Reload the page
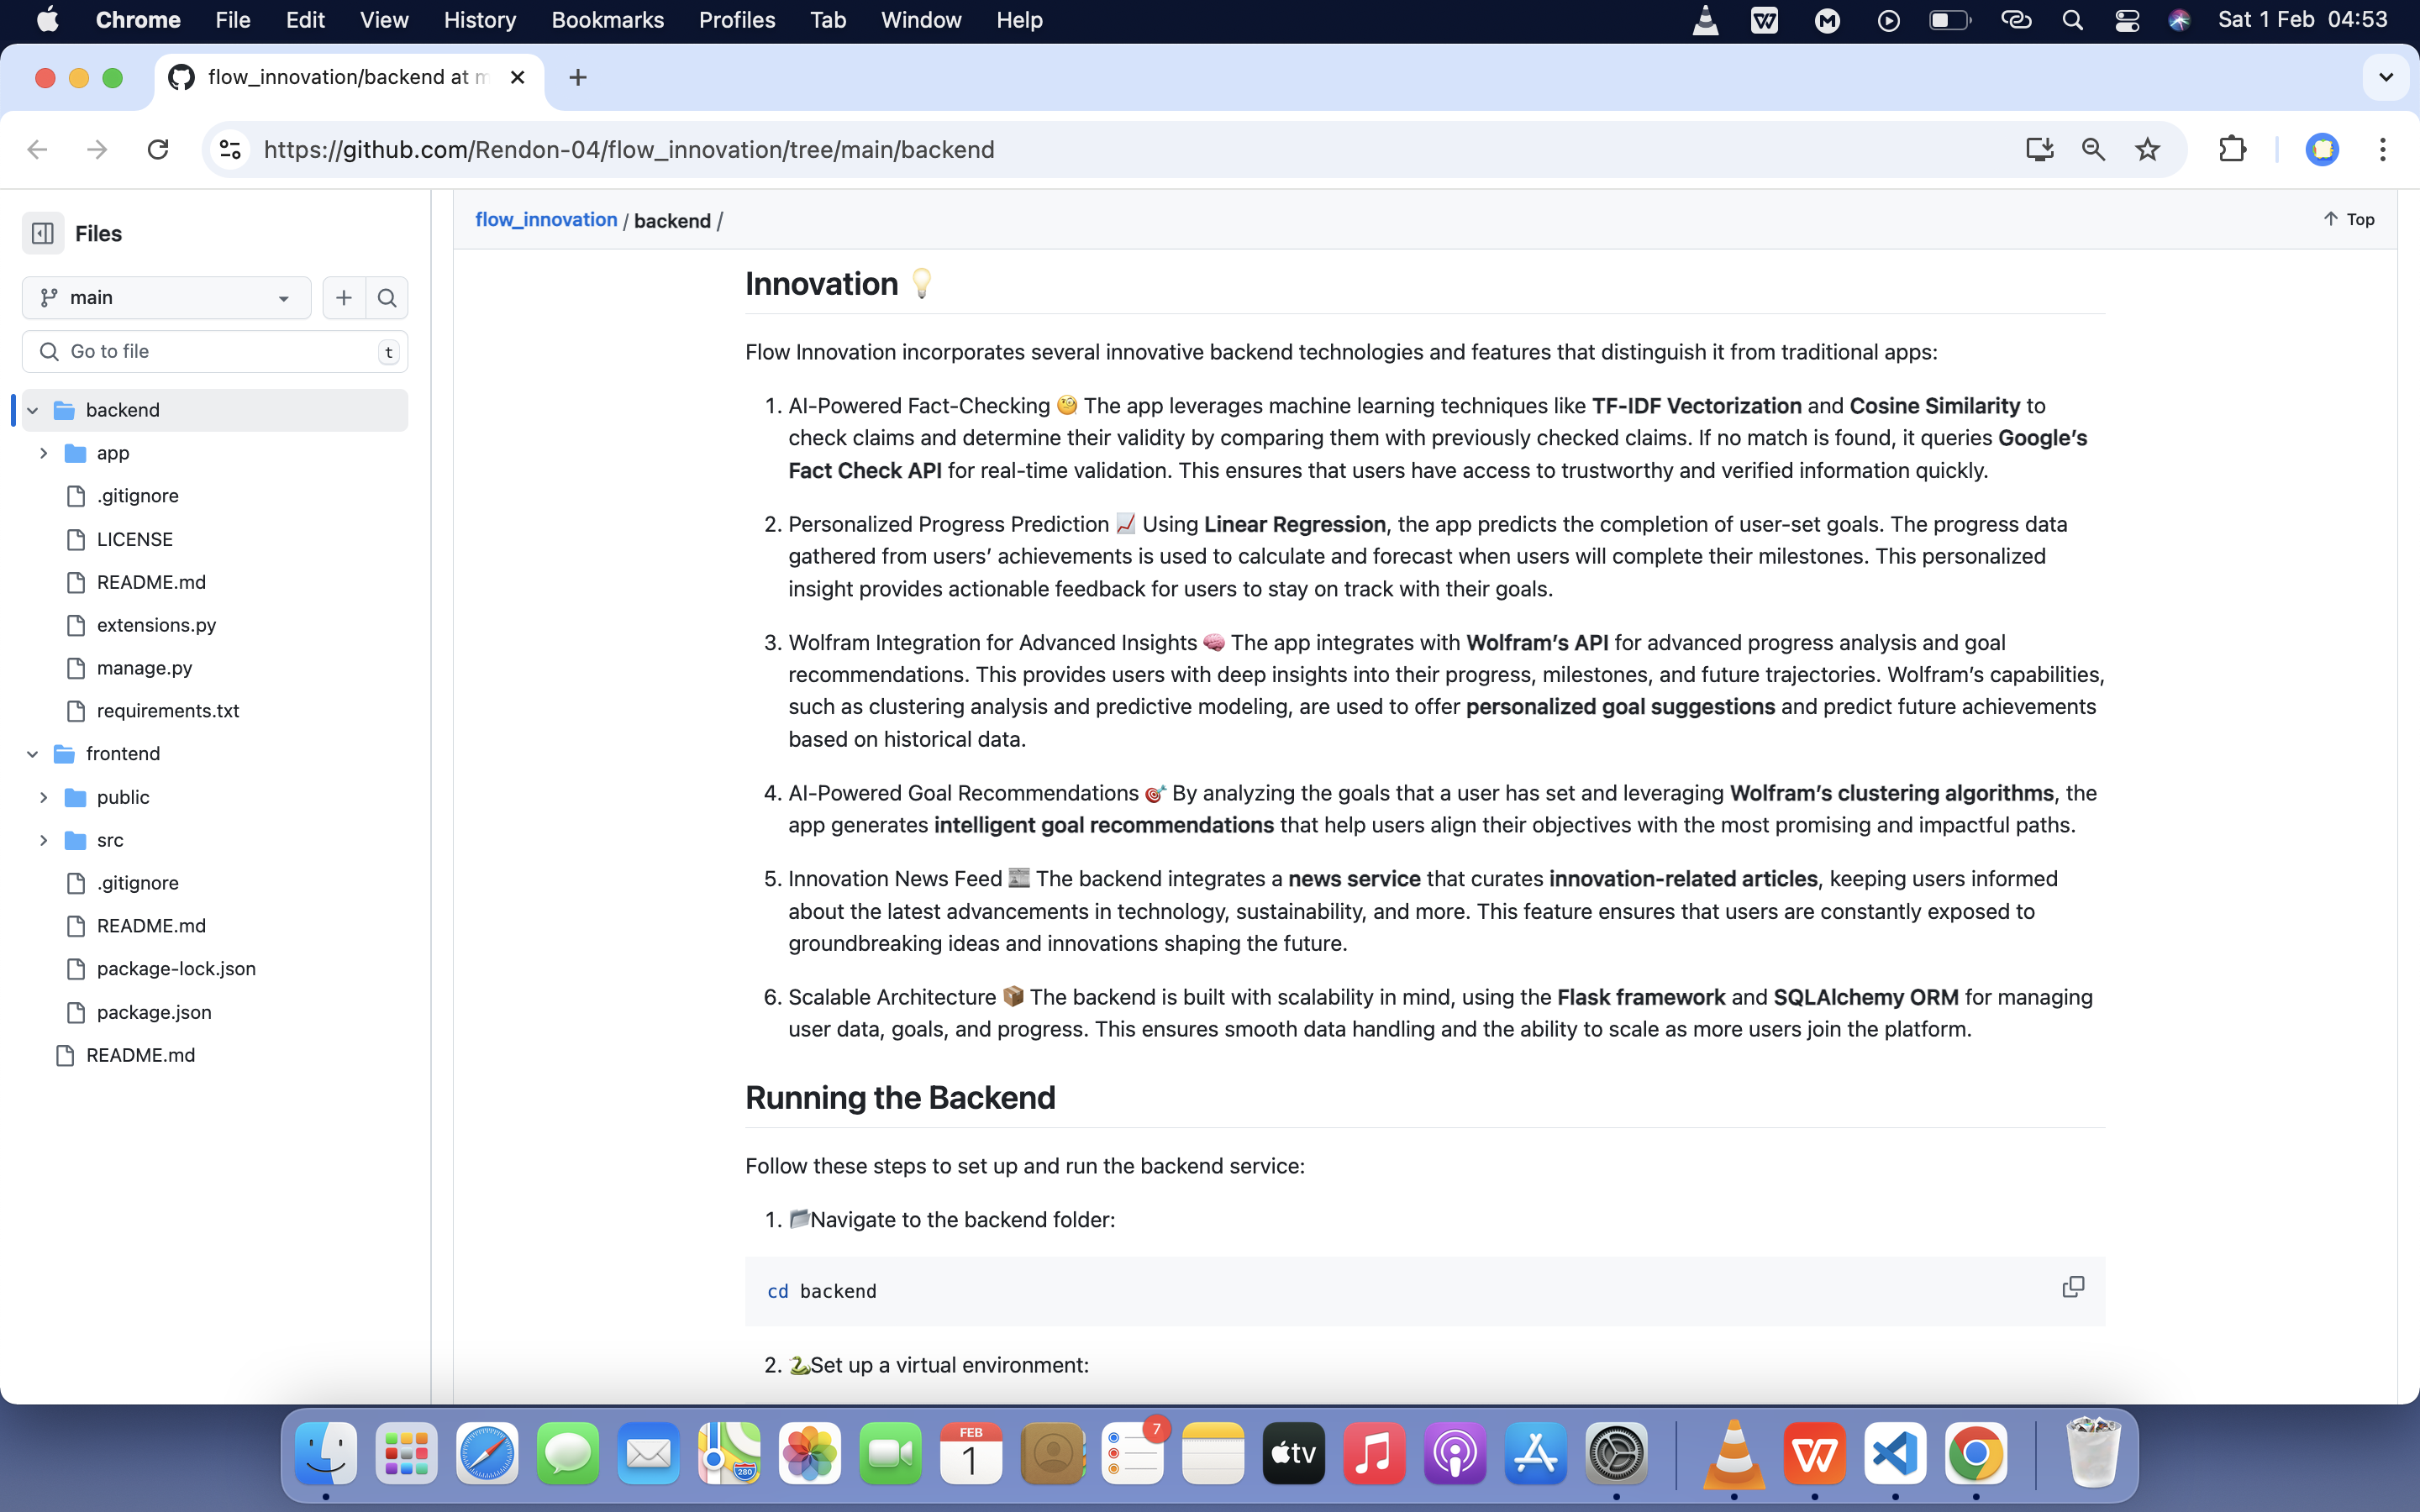 pyautogui.click(x=158, y=150)
